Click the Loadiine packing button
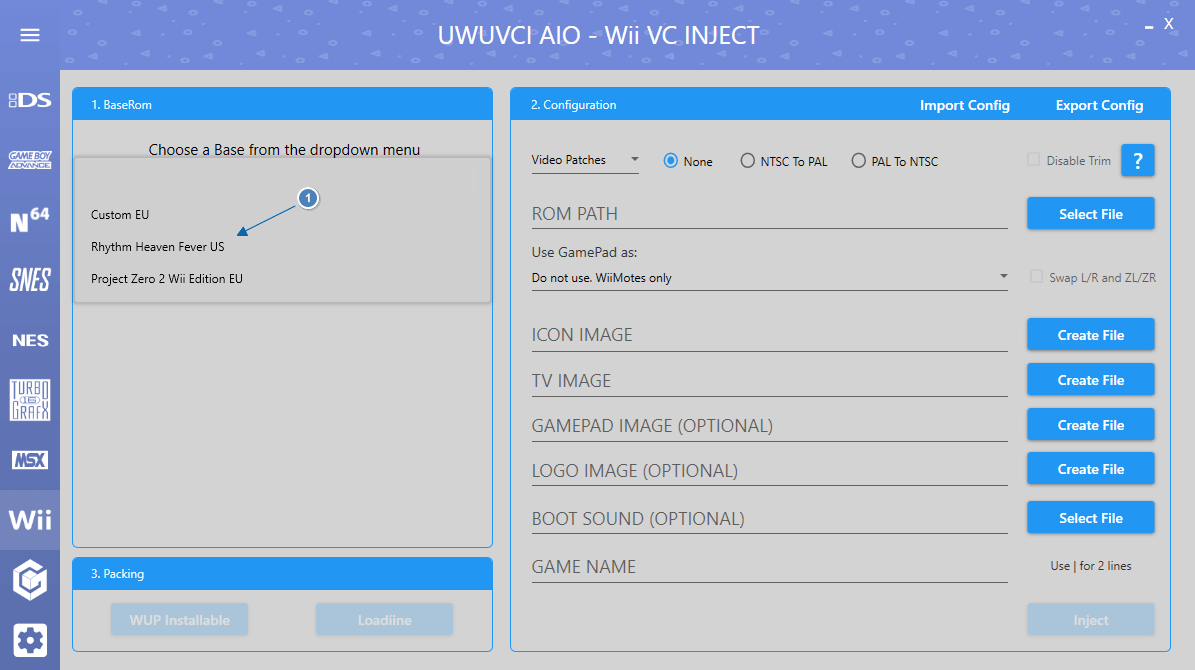Image resolution: width=1195 pixels, height=670 pixels. [x=384, y=620]
